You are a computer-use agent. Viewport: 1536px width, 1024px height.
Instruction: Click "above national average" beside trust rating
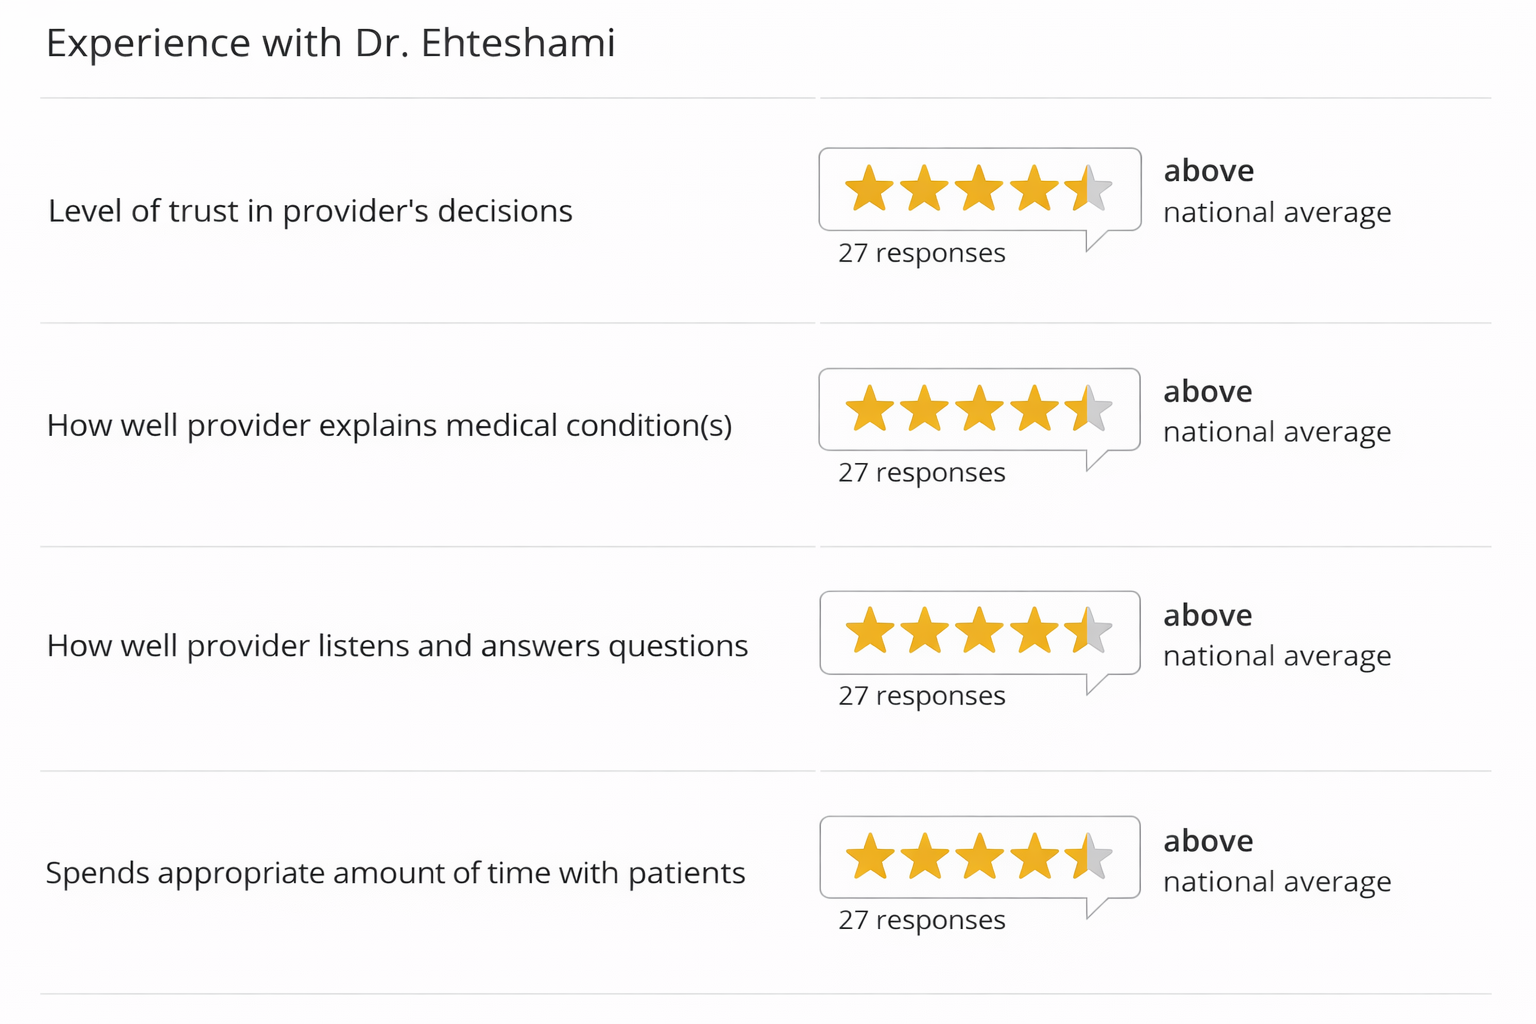(1276, 191)
